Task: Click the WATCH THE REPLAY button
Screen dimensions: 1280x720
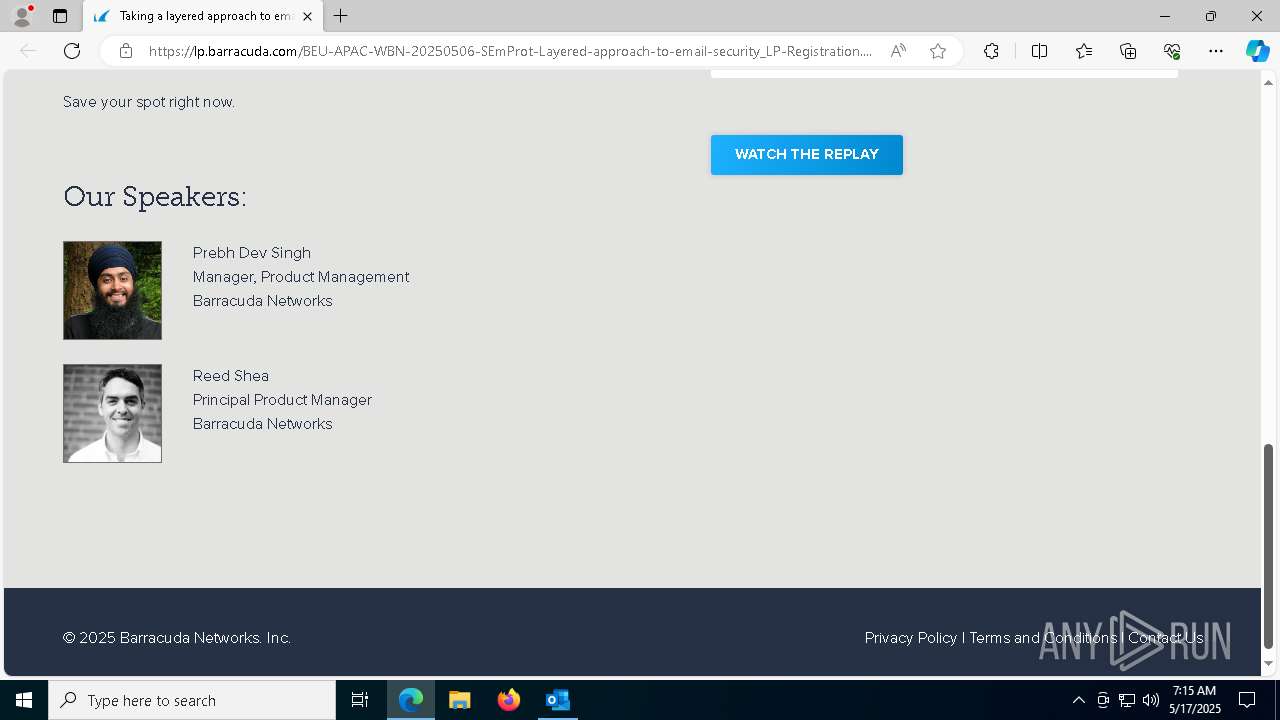Action: pyautogui.click(x=807, y=155)
